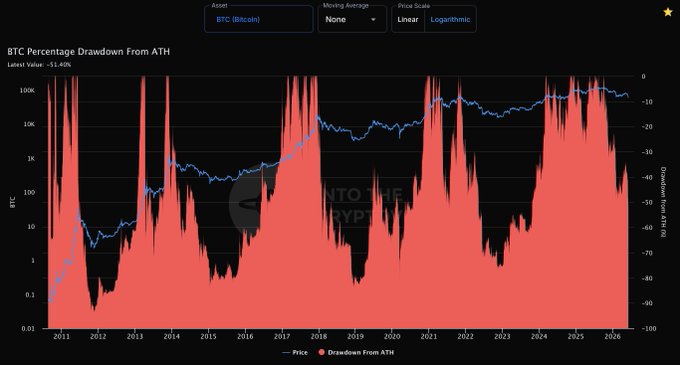
Task: Click the -100 drawdown axis label
Action: (648, 329)
